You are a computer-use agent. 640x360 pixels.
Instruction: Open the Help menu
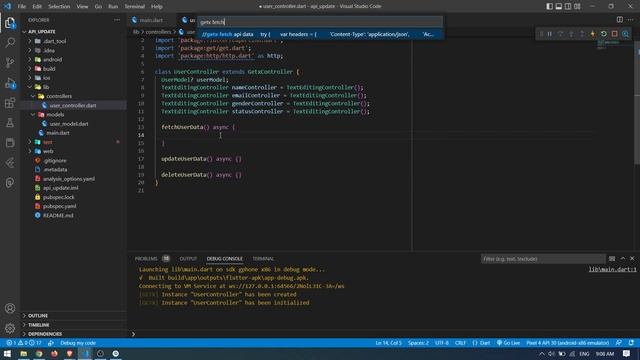coord(157,7)
